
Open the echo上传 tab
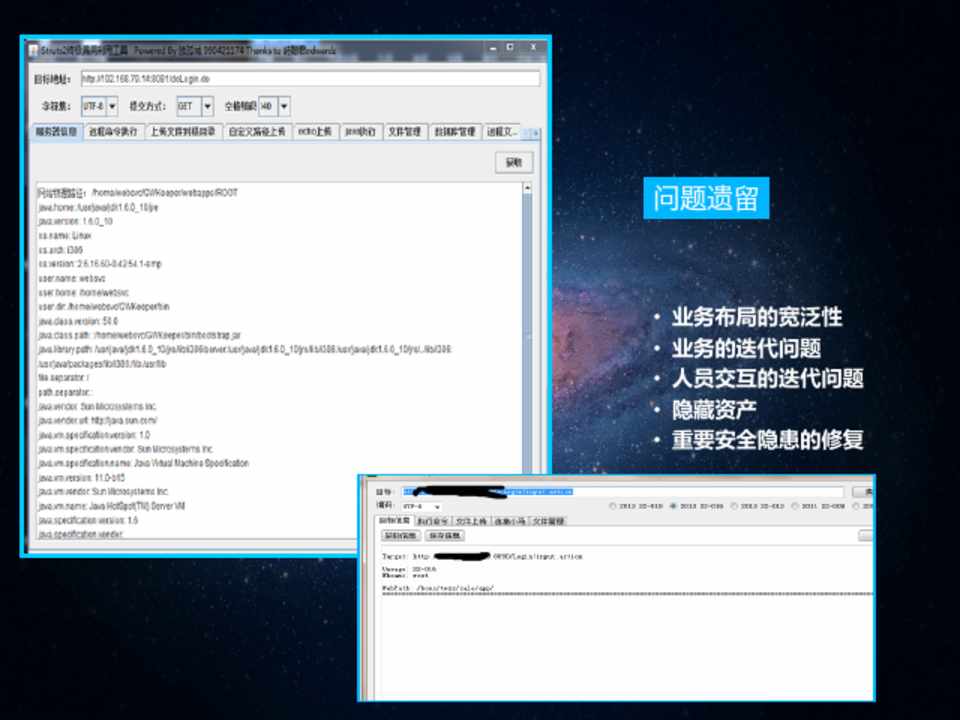(x=314, y=132)
